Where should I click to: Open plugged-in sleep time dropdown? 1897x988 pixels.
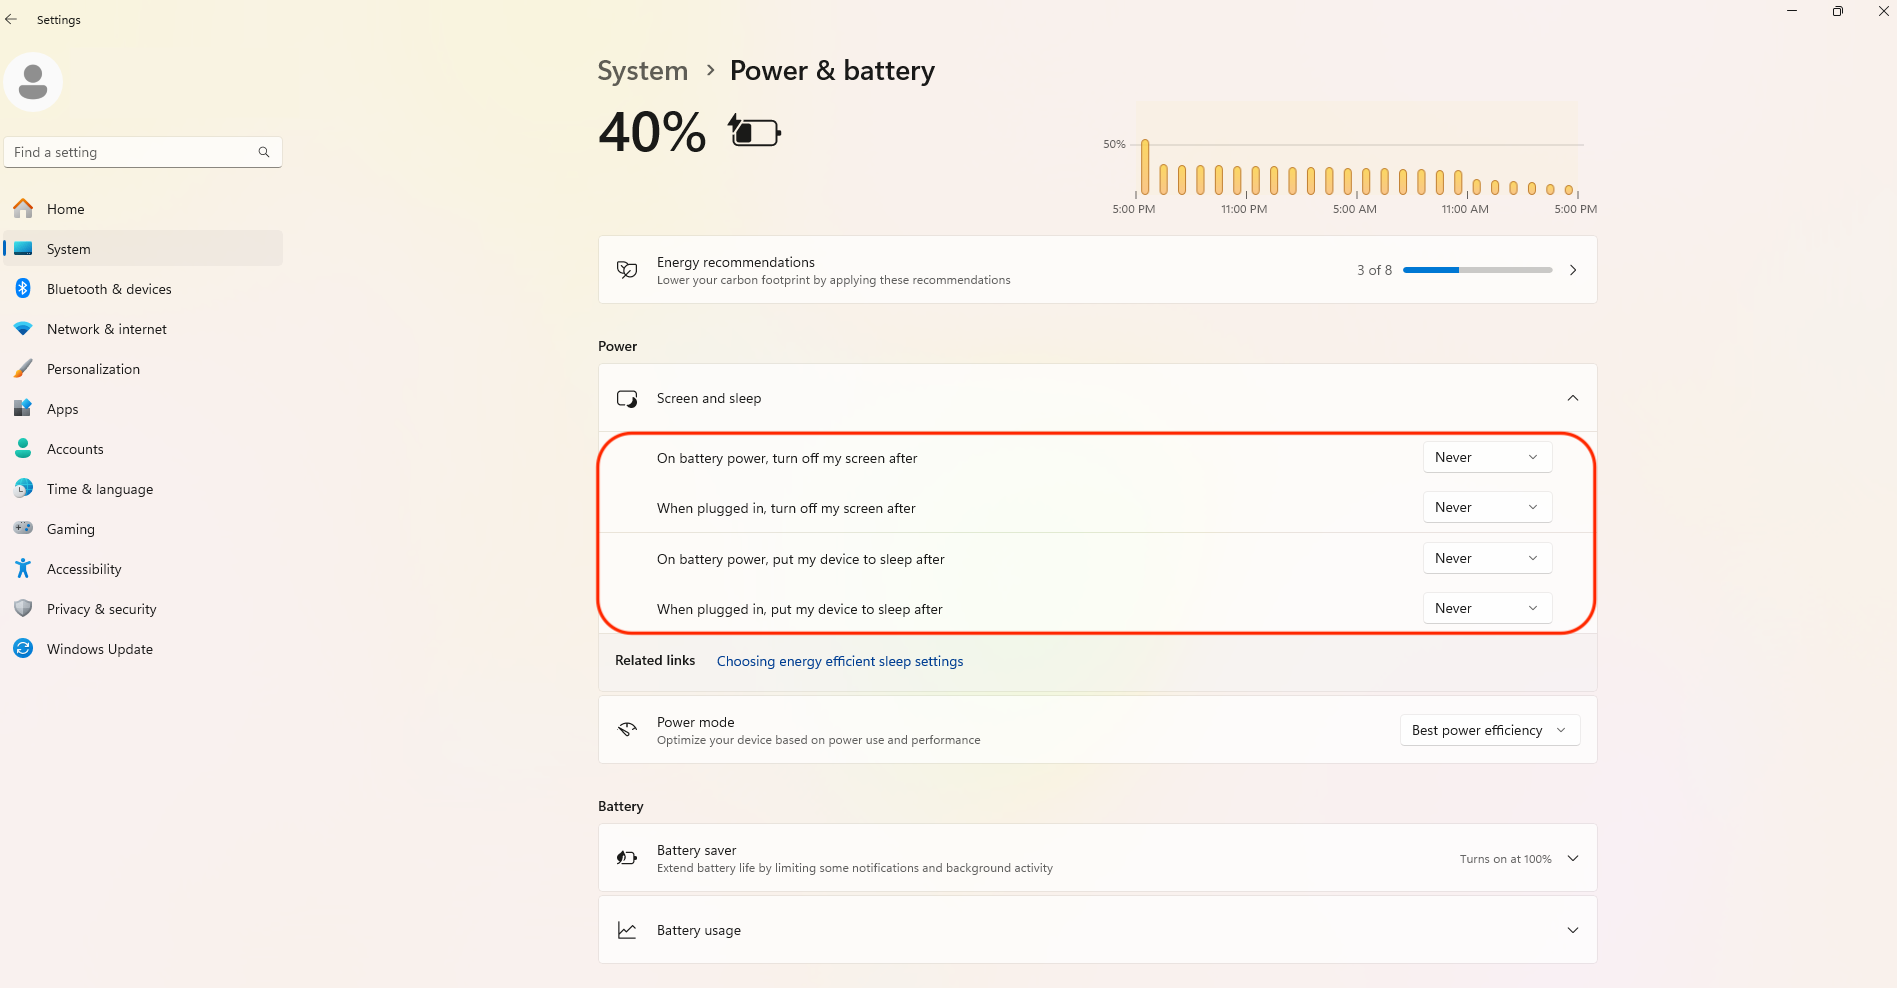(1487, 608)
